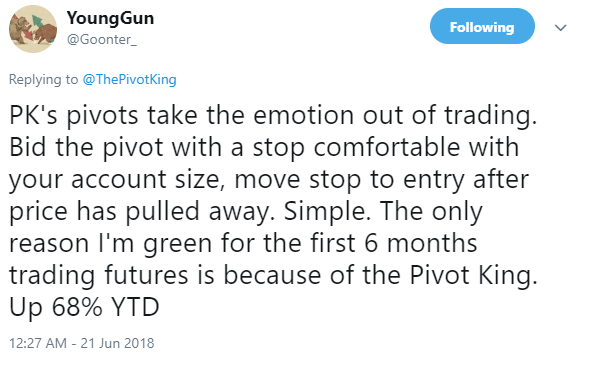Image resolution: width=592 pixels, height=365 pixels.
Task: Click the 'Replying to' label
Action: (43, 80)
